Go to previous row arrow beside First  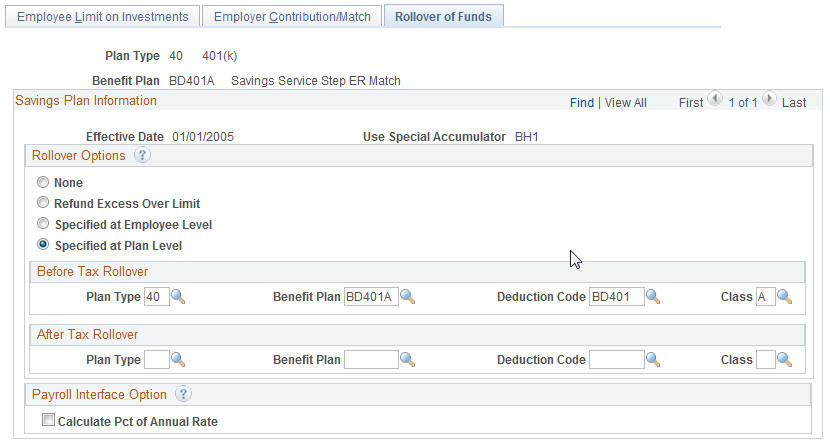715,99
